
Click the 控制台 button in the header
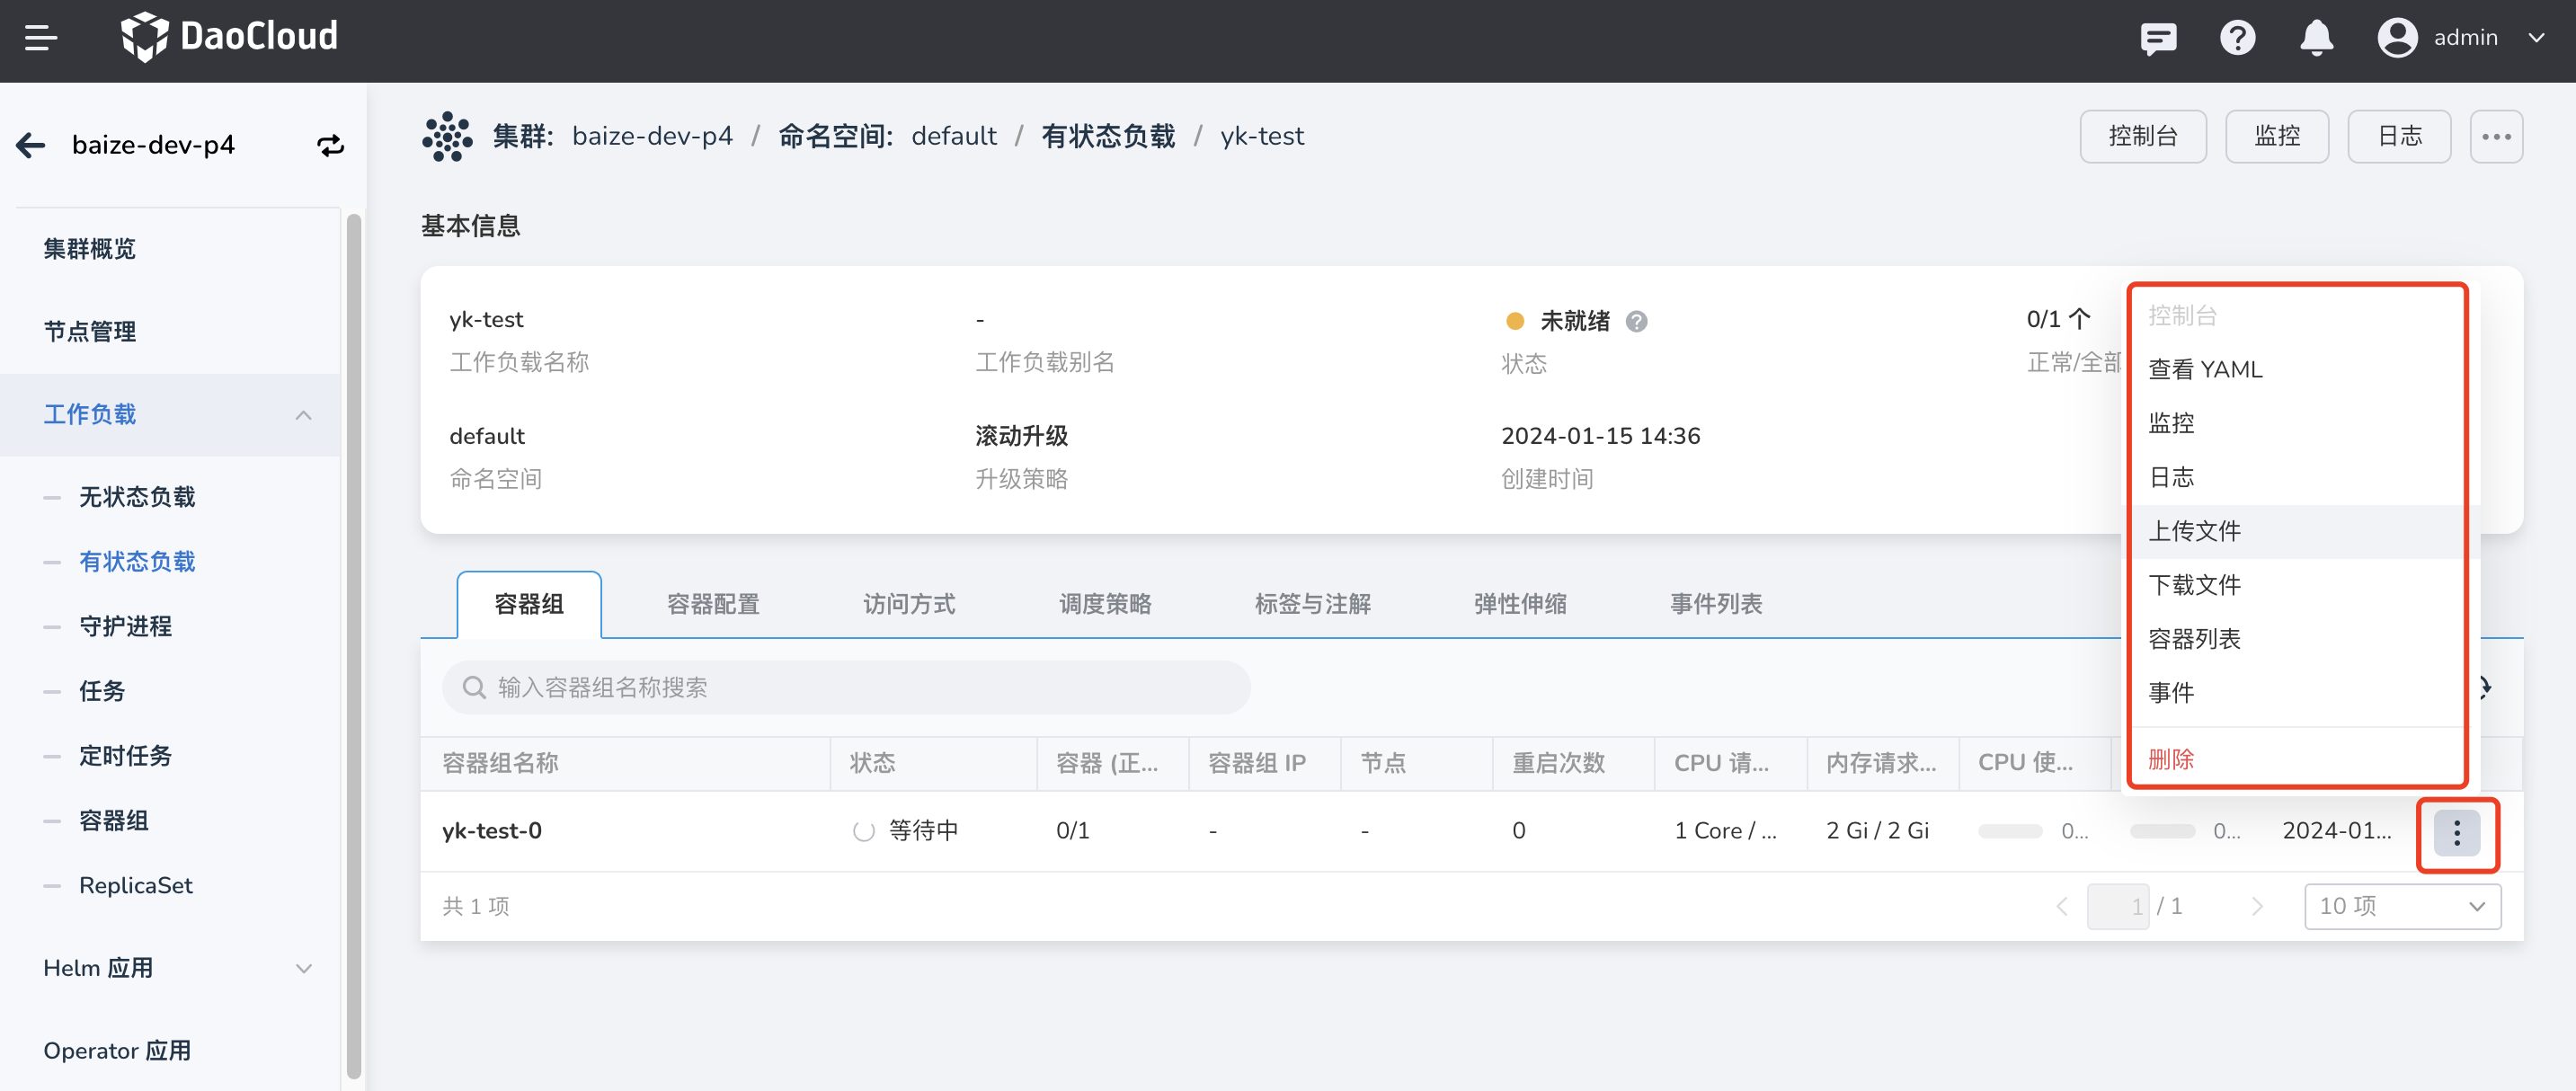[x=2143, y=136]
